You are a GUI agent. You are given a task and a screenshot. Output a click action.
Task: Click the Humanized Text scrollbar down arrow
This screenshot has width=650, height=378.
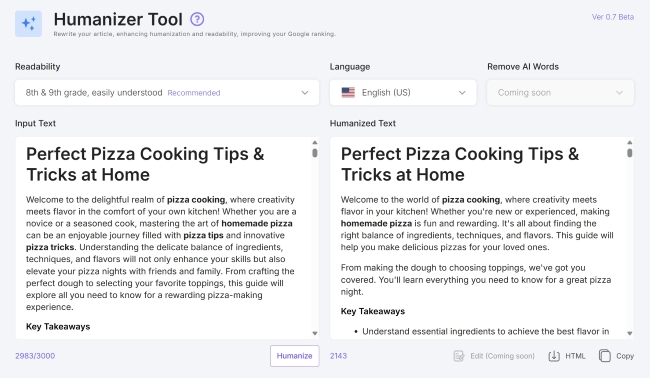click(x=630, y=333)
